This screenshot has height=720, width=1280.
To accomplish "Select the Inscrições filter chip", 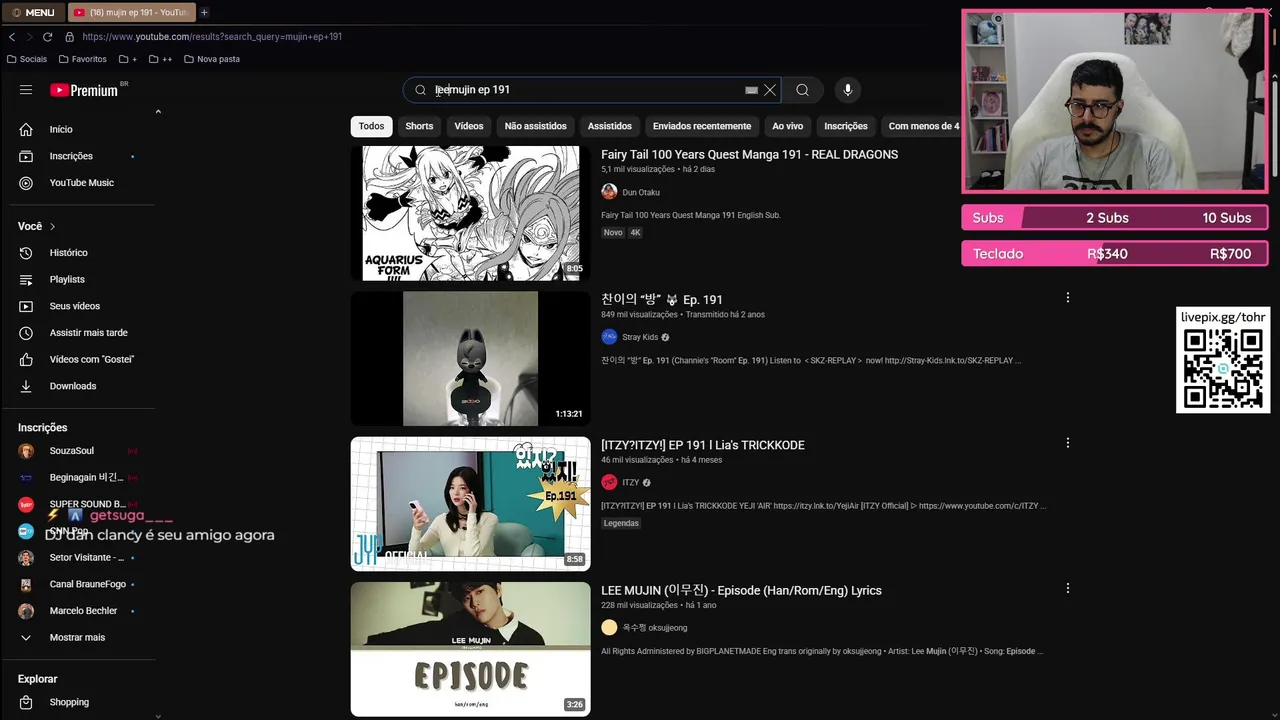I will click(846, 126).
